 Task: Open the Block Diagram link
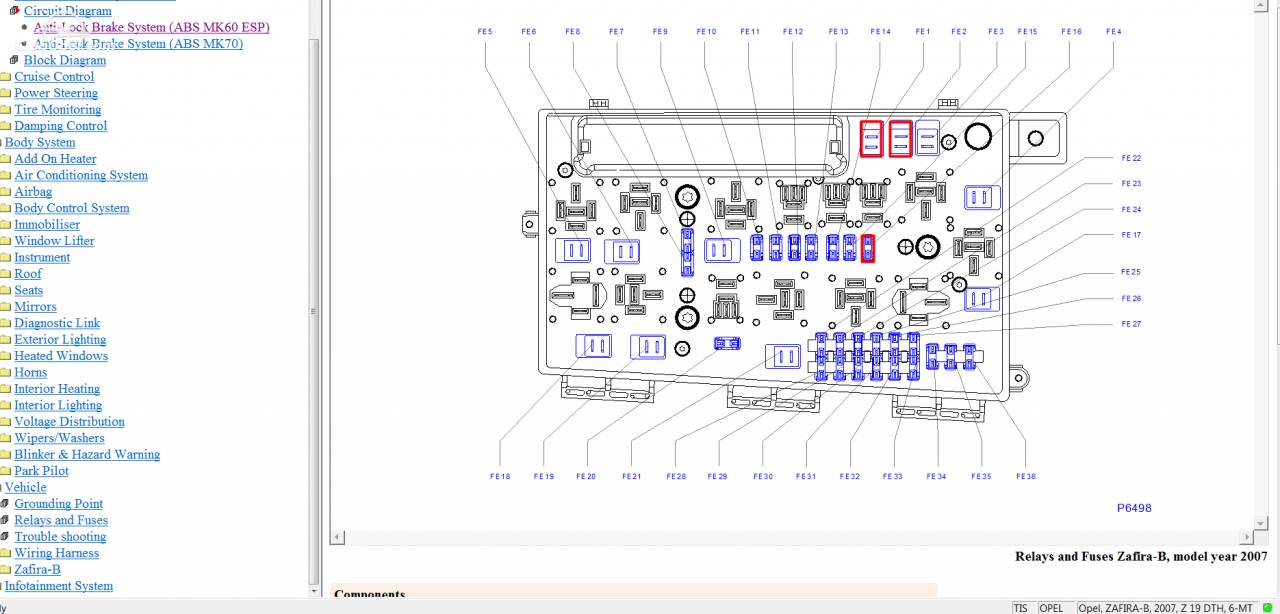(x=65, y=60)
